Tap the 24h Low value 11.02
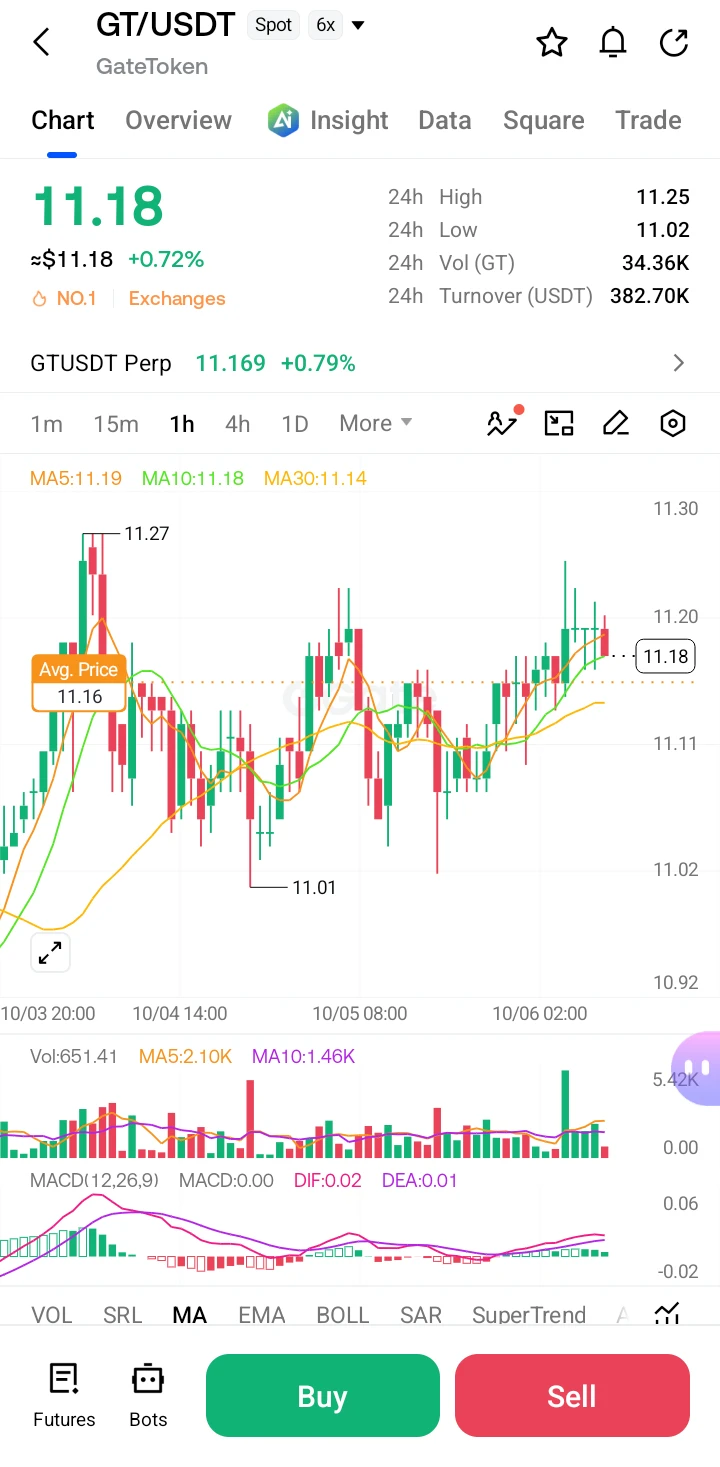The height and width of the screenshot is (1467, 720). click(663, 230)
